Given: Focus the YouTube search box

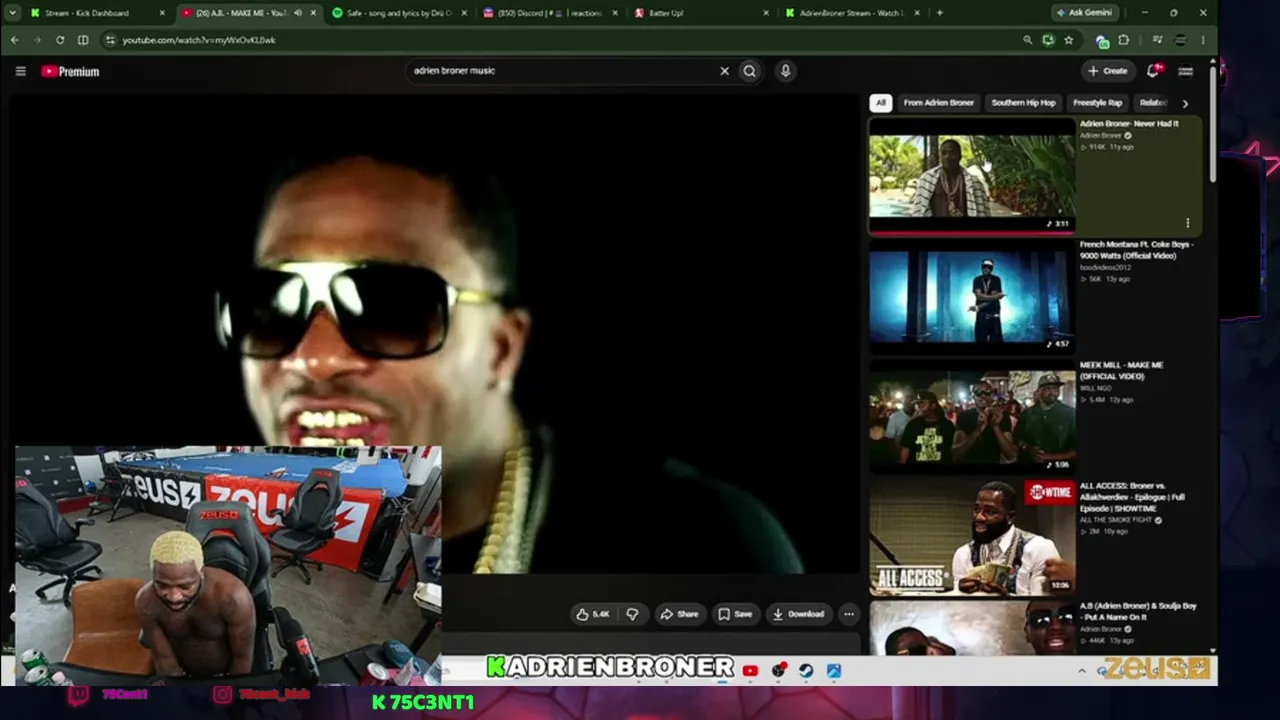Looking at the screenshot, I should (560, 71).
